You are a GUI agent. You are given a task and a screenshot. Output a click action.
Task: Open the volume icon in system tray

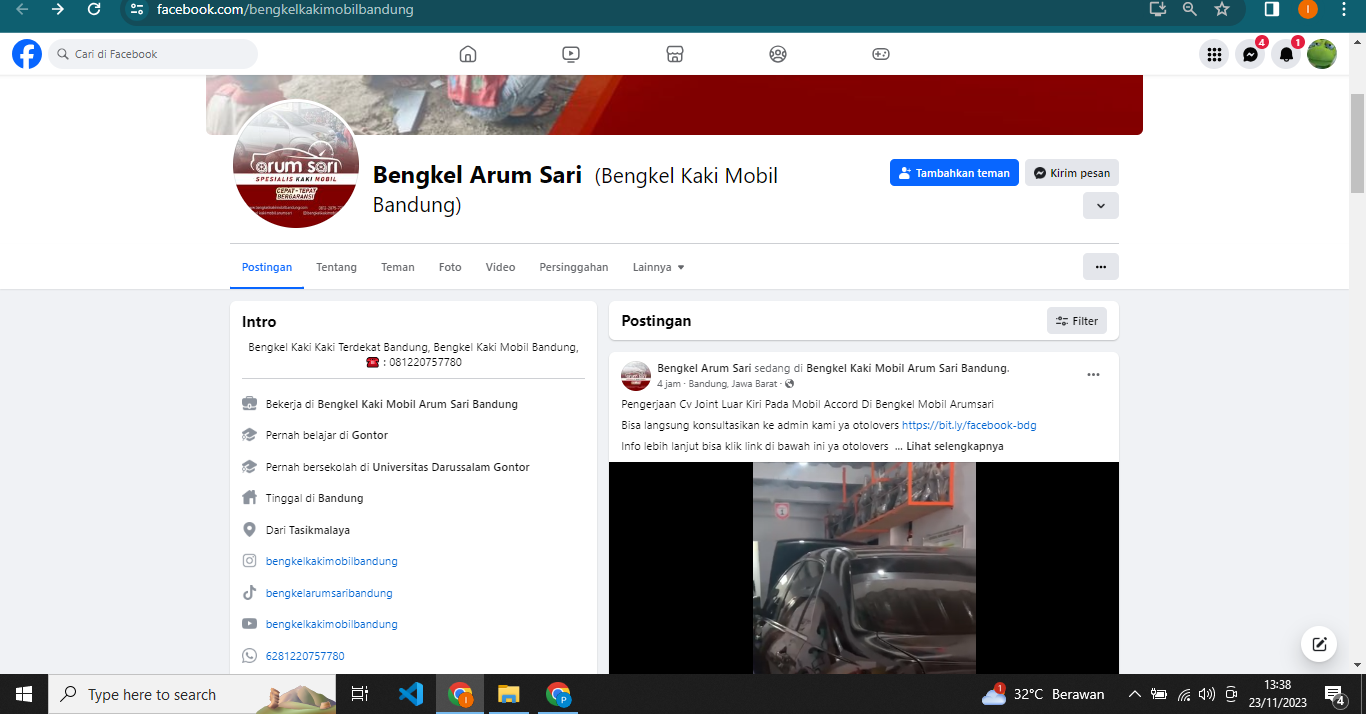click(1207, 694)
